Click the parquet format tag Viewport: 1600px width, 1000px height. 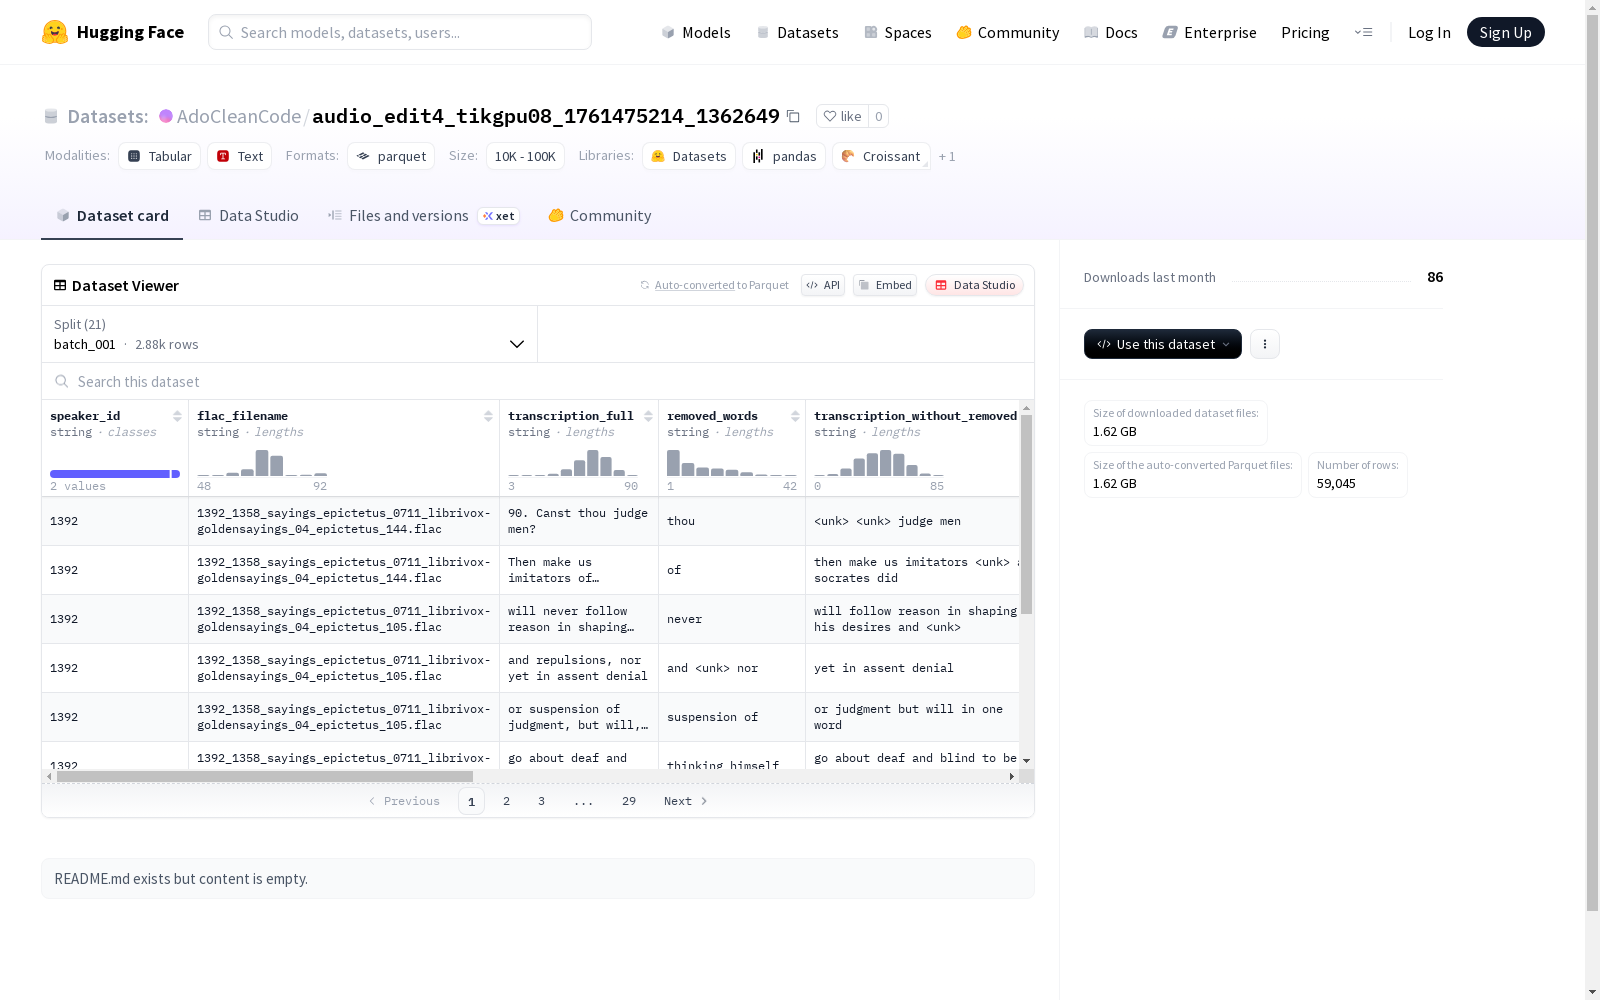391,156
